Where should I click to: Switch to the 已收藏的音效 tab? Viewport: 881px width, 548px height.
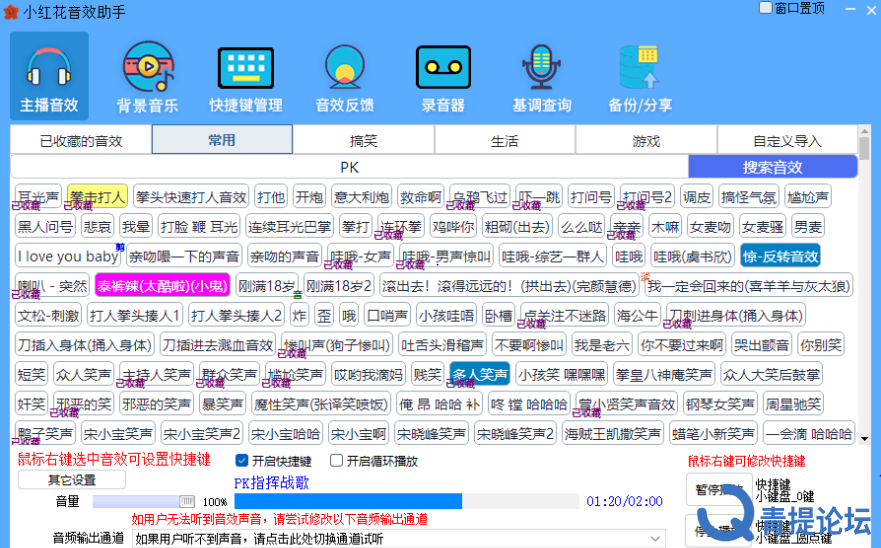pyautogui.click(x=81, y=141)
